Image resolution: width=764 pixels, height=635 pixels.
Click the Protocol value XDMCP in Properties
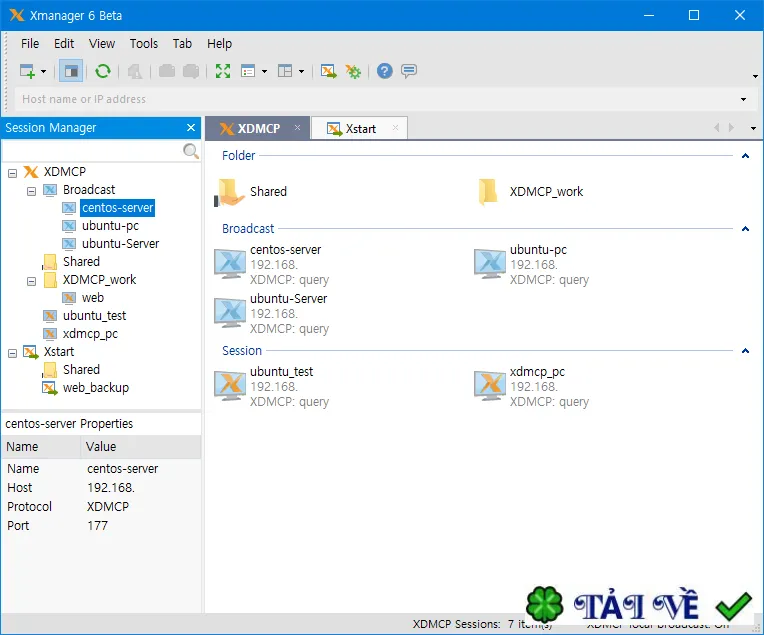[108, 507]
